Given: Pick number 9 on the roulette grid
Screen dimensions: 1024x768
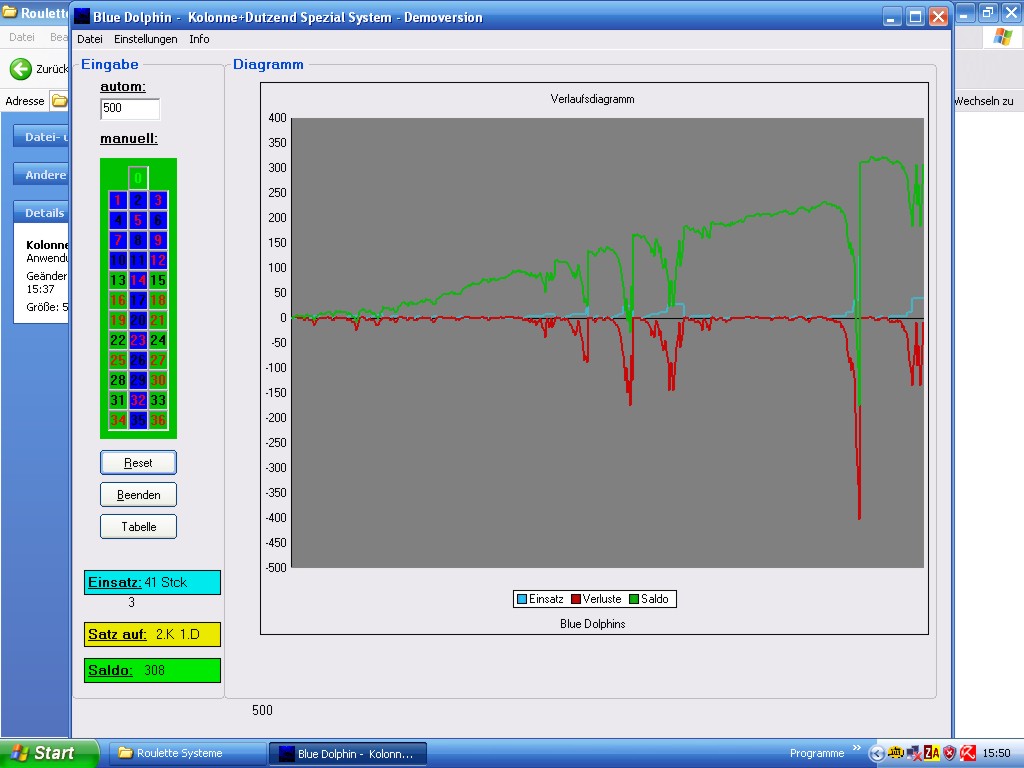Looking at the screenshot, I should (x=158, y=240).
